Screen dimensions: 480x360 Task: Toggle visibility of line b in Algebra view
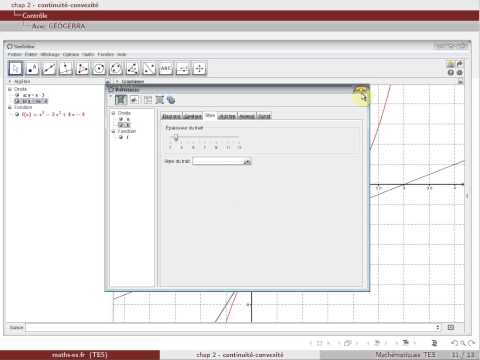tap(17, 101)
